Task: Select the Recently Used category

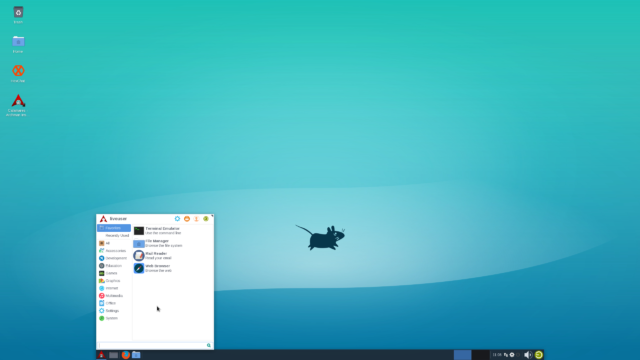Action: (x=114, y=236)
